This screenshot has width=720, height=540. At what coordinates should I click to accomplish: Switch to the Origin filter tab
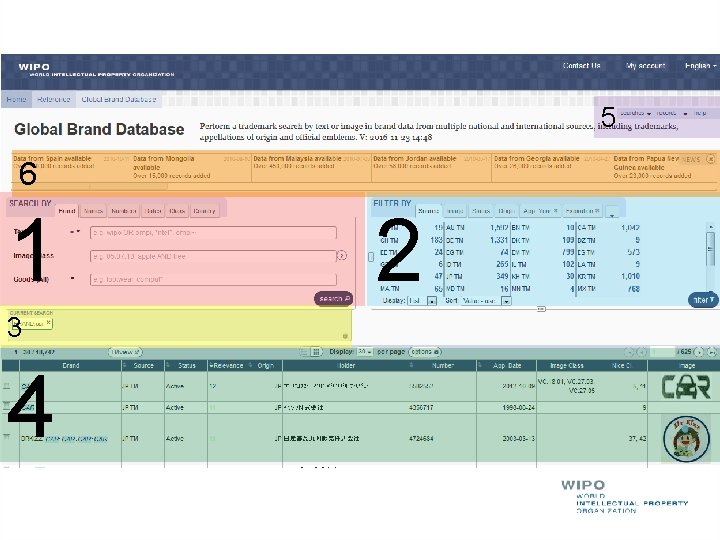coord(506,211)
